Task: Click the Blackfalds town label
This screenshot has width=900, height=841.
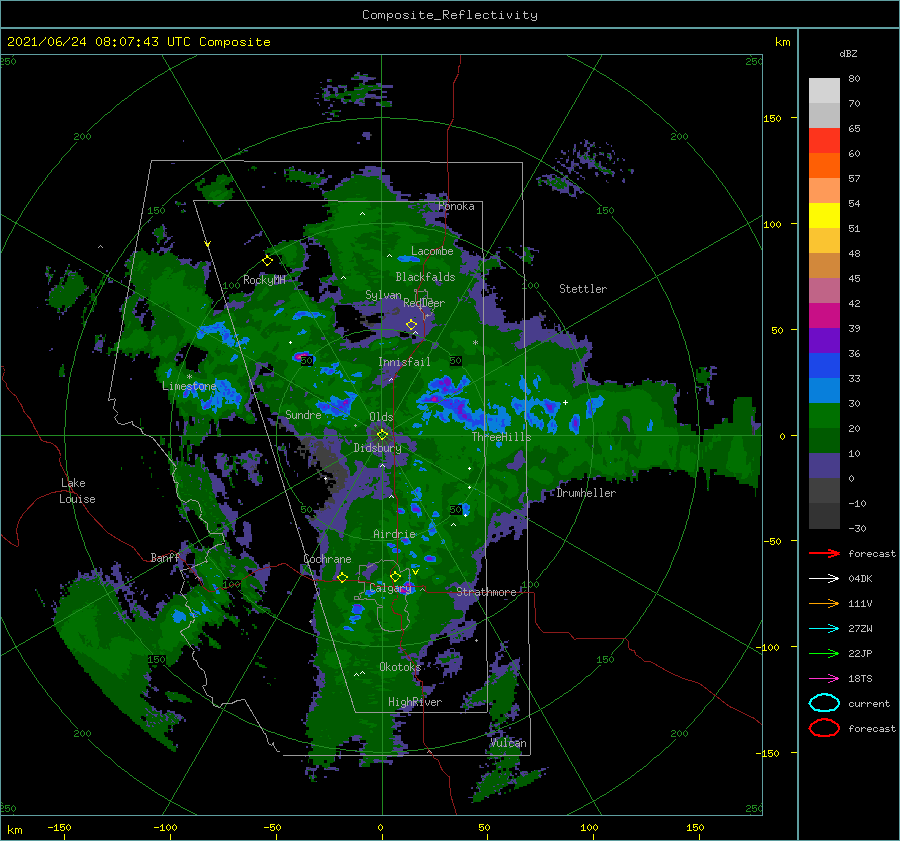Action: [425, 277]
